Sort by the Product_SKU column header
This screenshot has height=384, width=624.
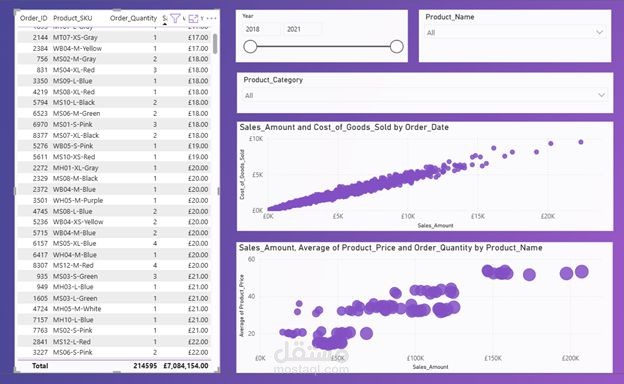tap(73, 18)
